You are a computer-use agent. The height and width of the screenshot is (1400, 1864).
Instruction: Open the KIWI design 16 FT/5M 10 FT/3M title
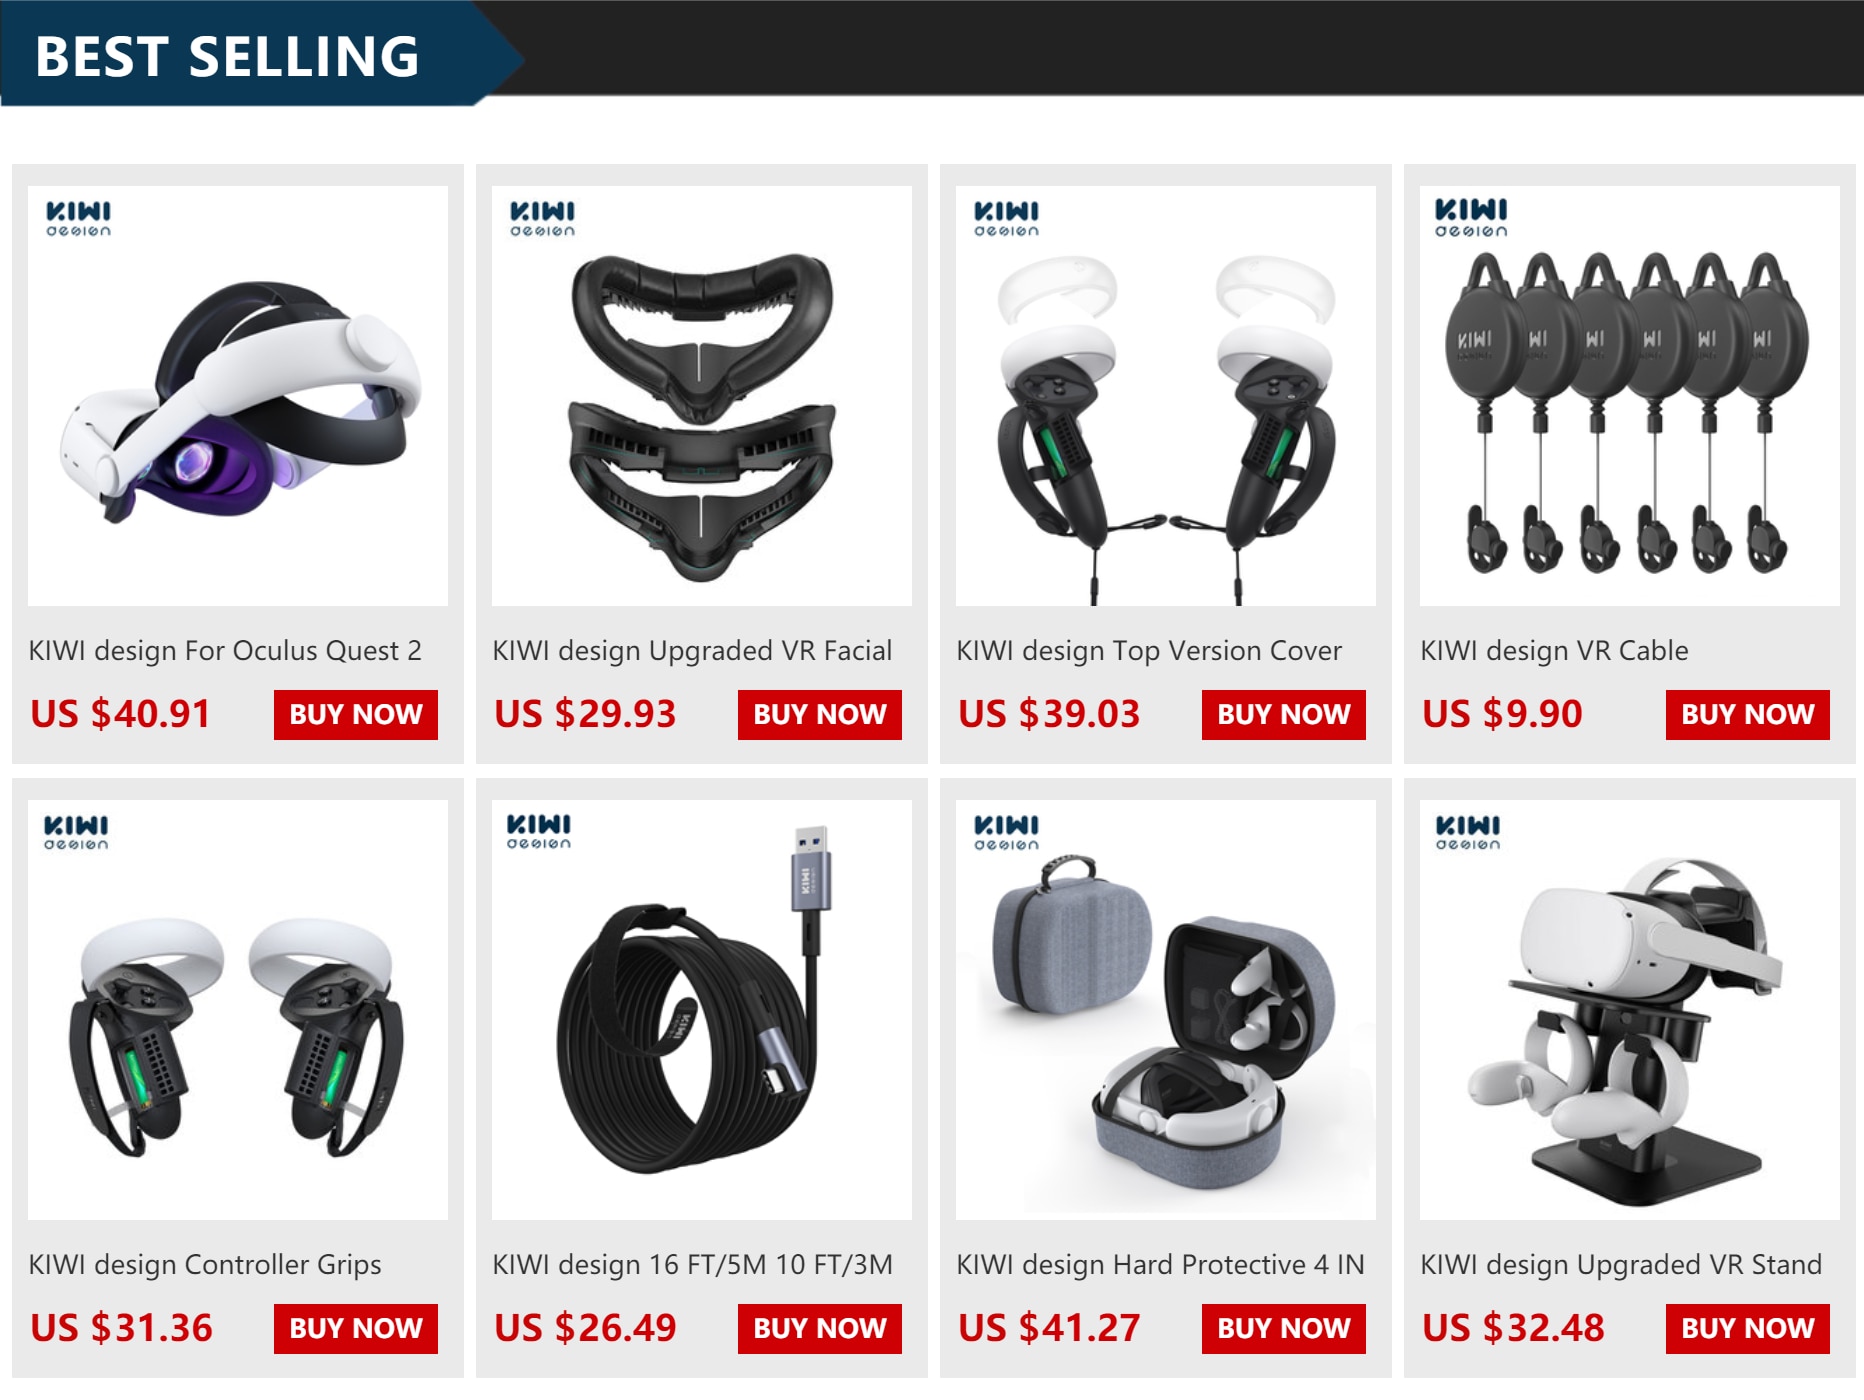coord(693,1265)
